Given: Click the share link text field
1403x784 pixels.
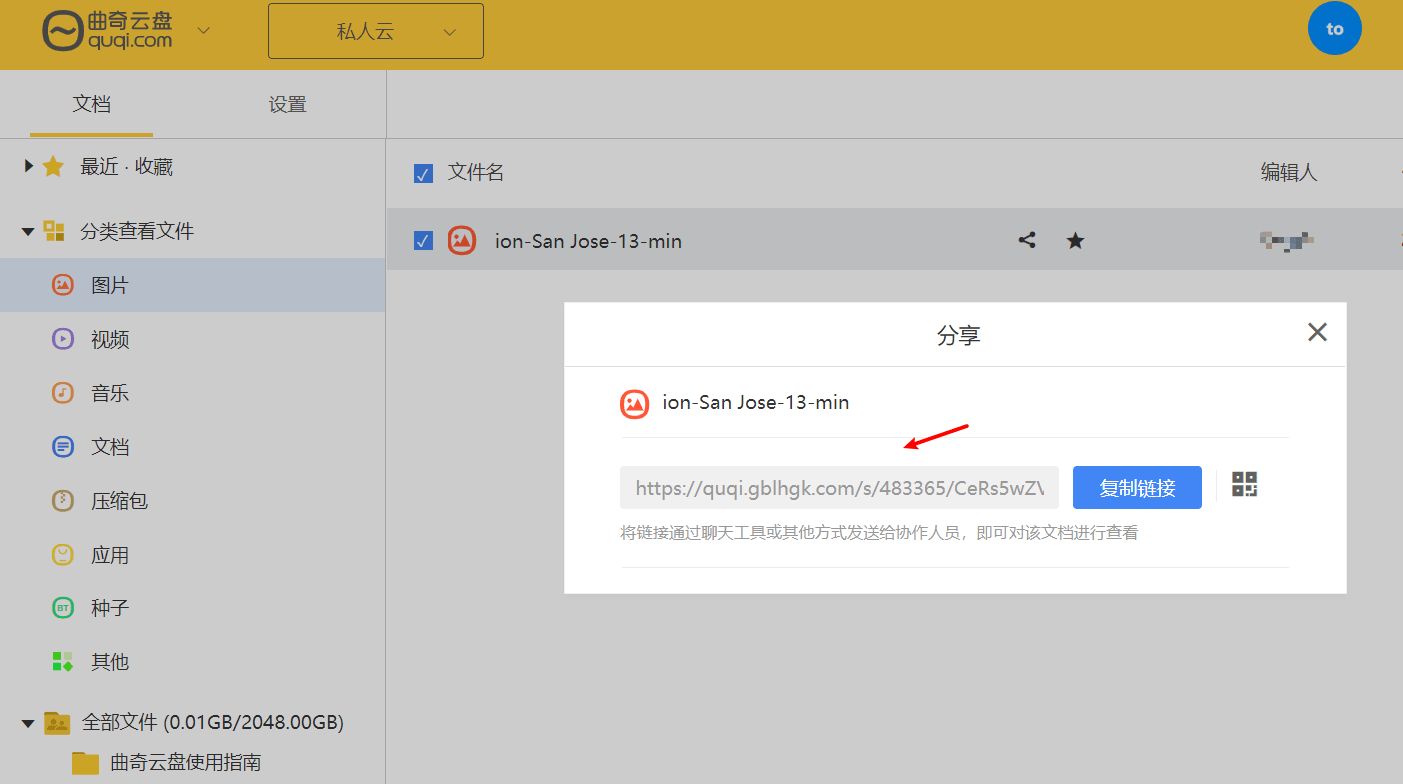Looking at the screenshot, I should click(839, 488).
